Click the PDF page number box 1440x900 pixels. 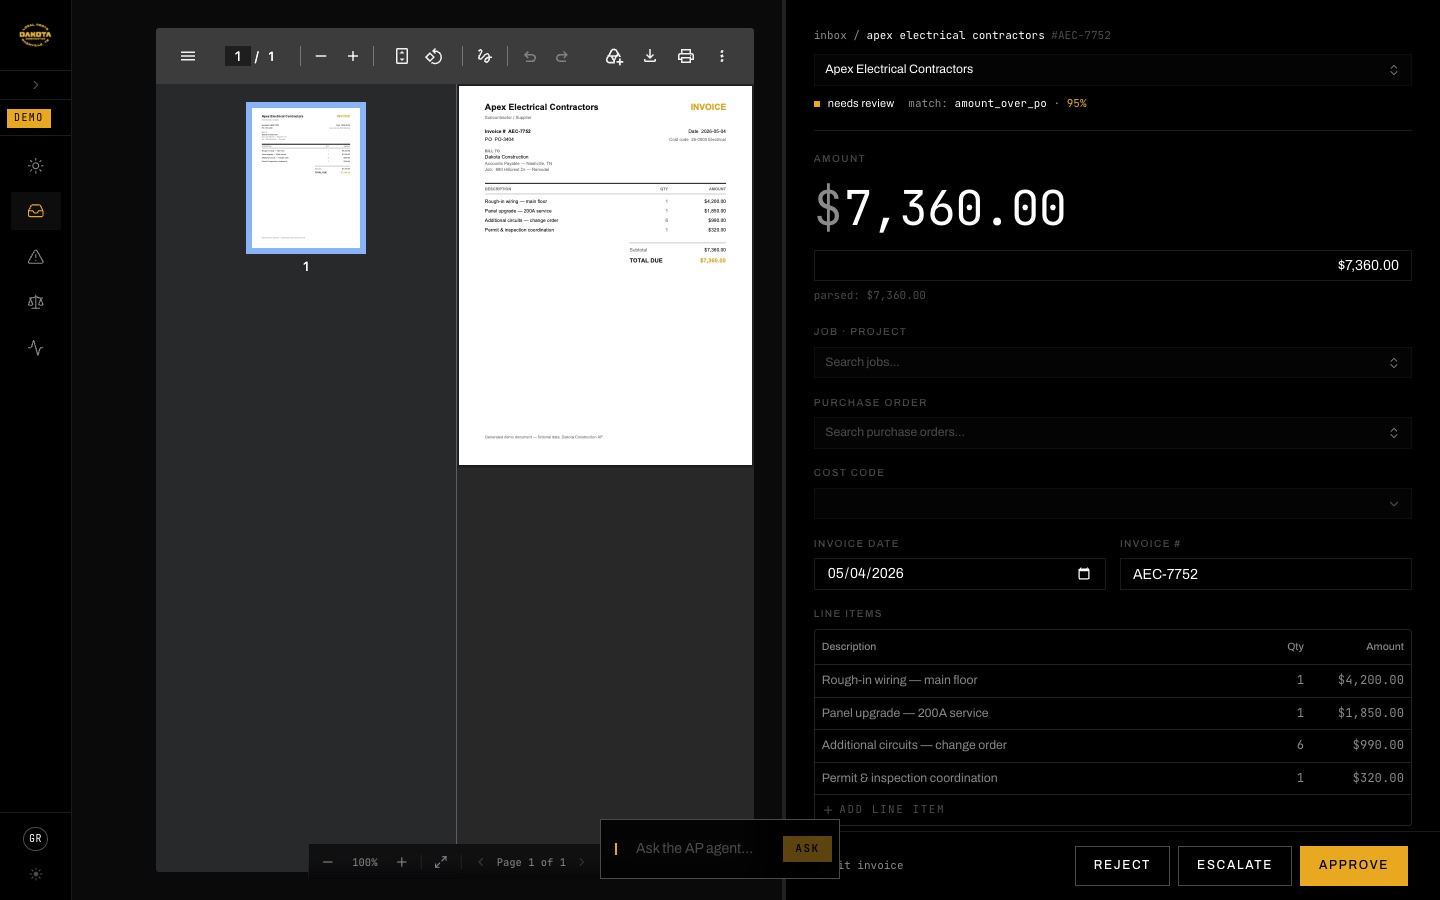point(237,56)
